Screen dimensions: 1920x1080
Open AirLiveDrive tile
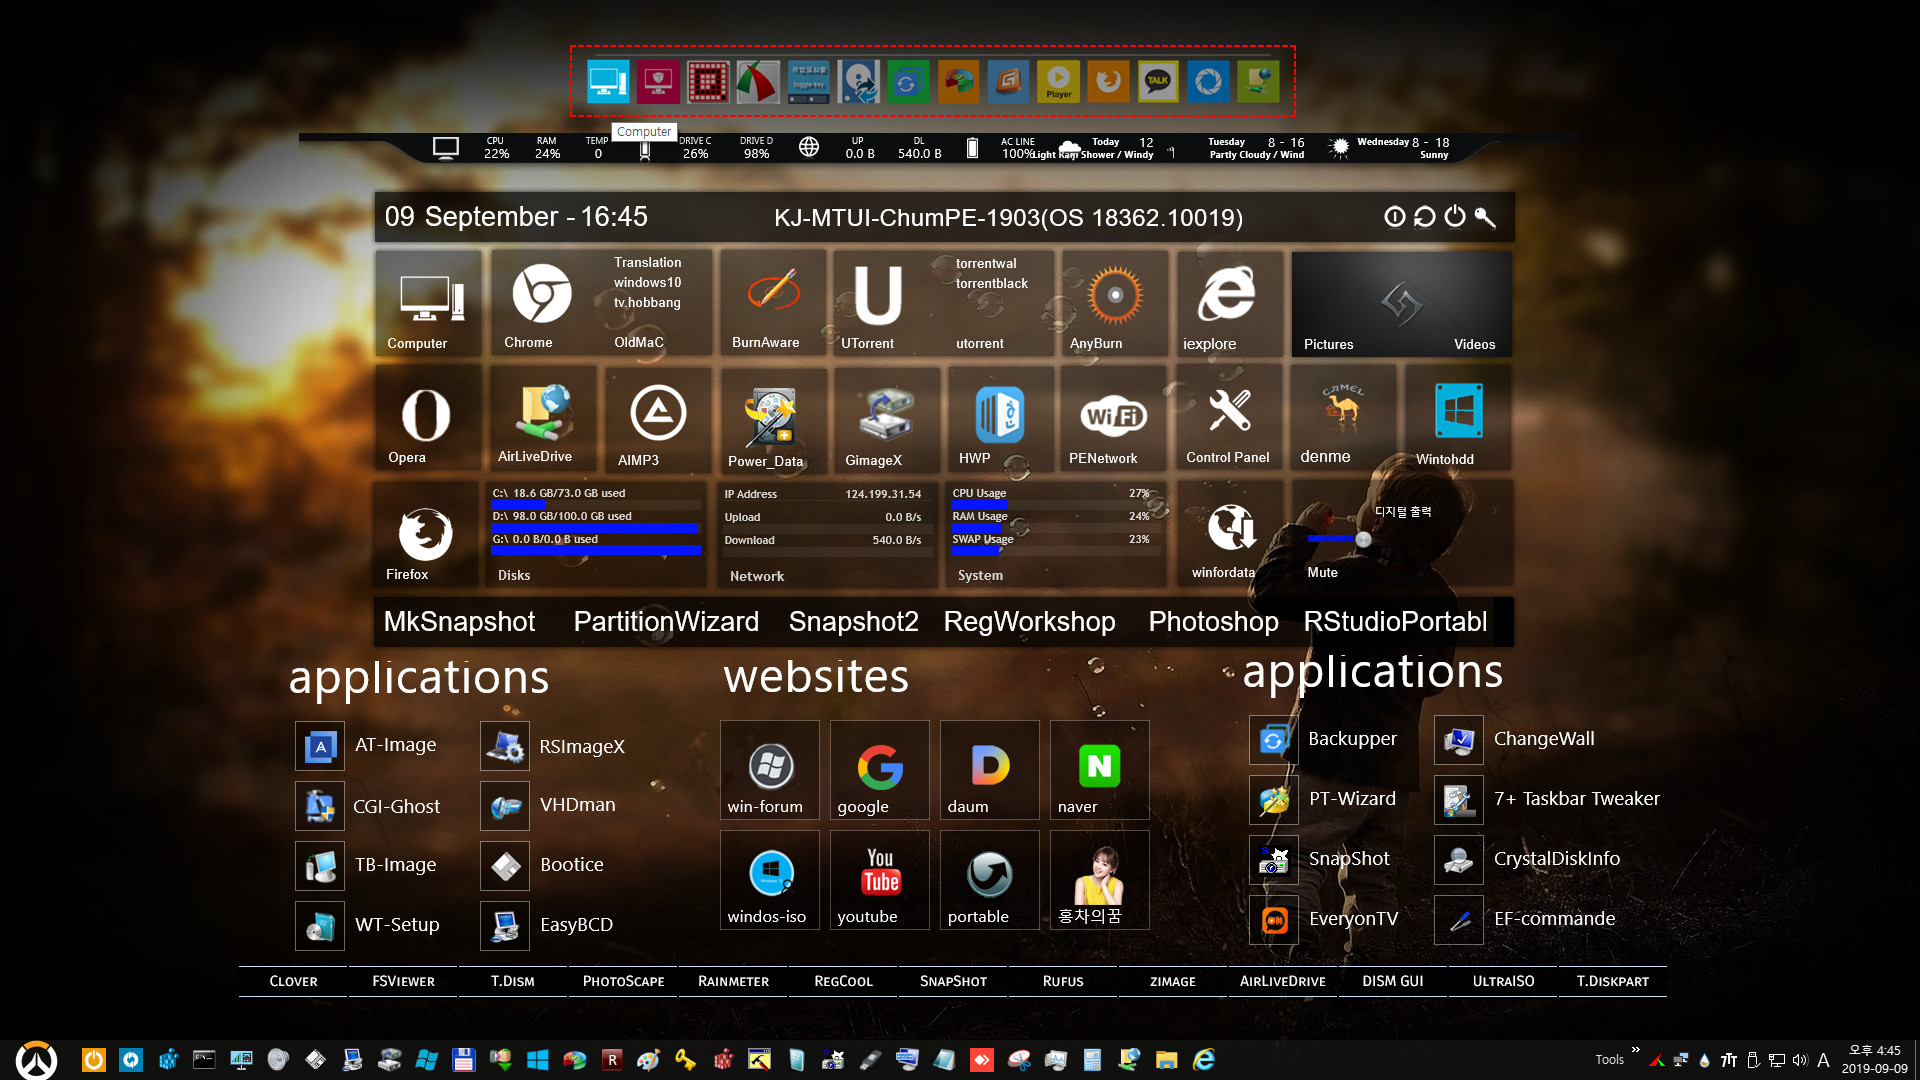[541, 418]
